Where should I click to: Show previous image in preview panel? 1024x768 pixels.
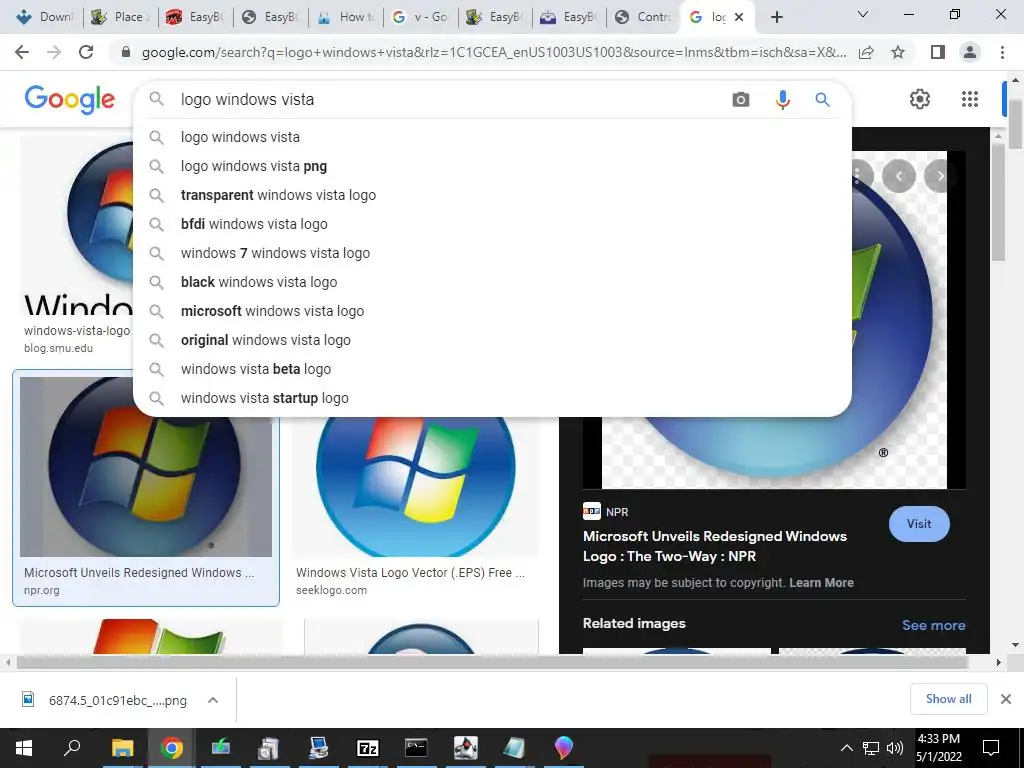click(899, 176)
